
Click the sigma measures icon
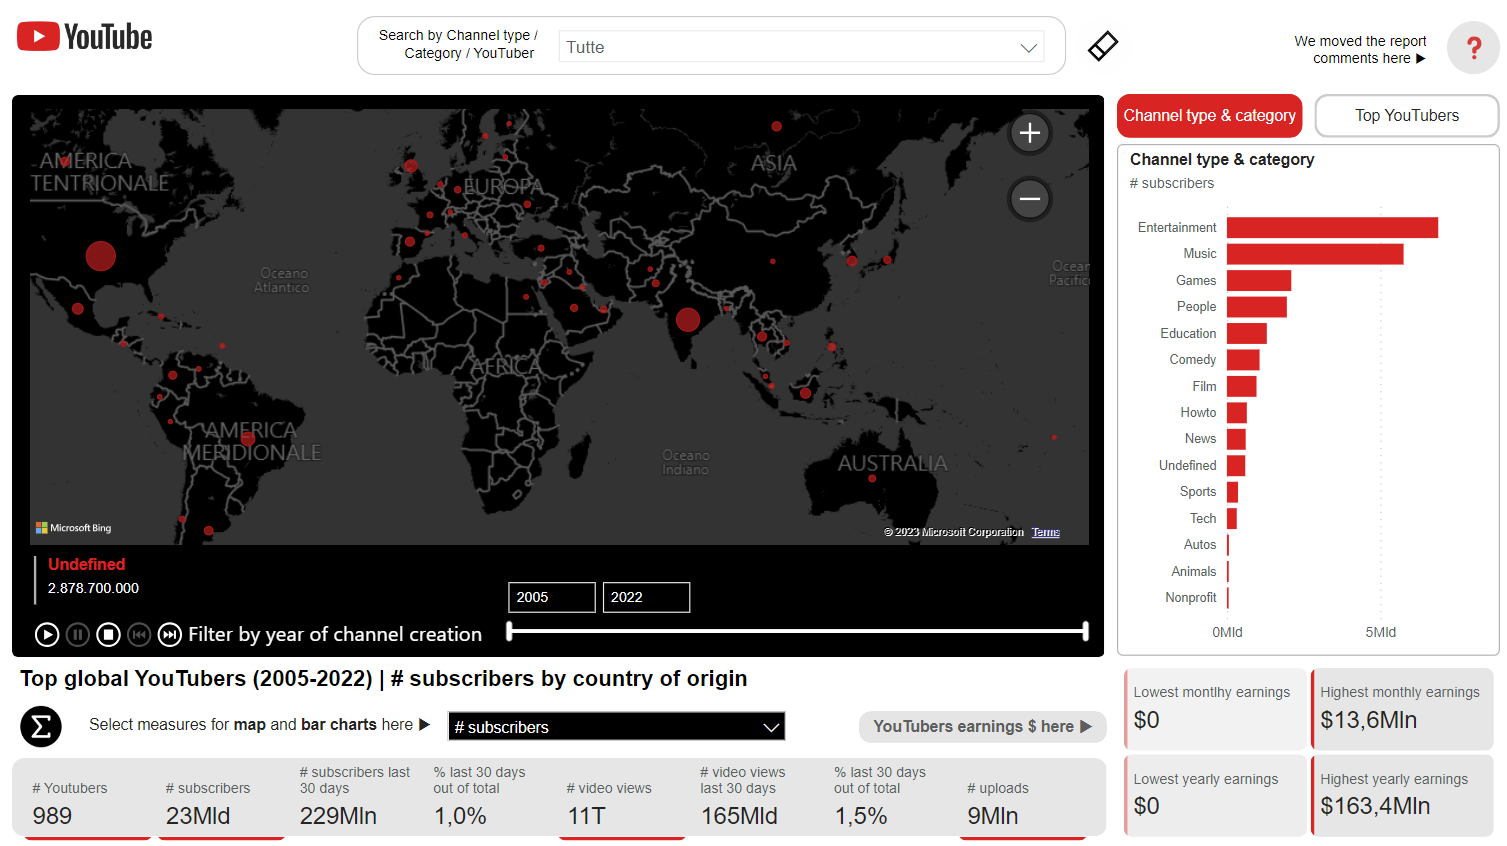coord(41,726)
